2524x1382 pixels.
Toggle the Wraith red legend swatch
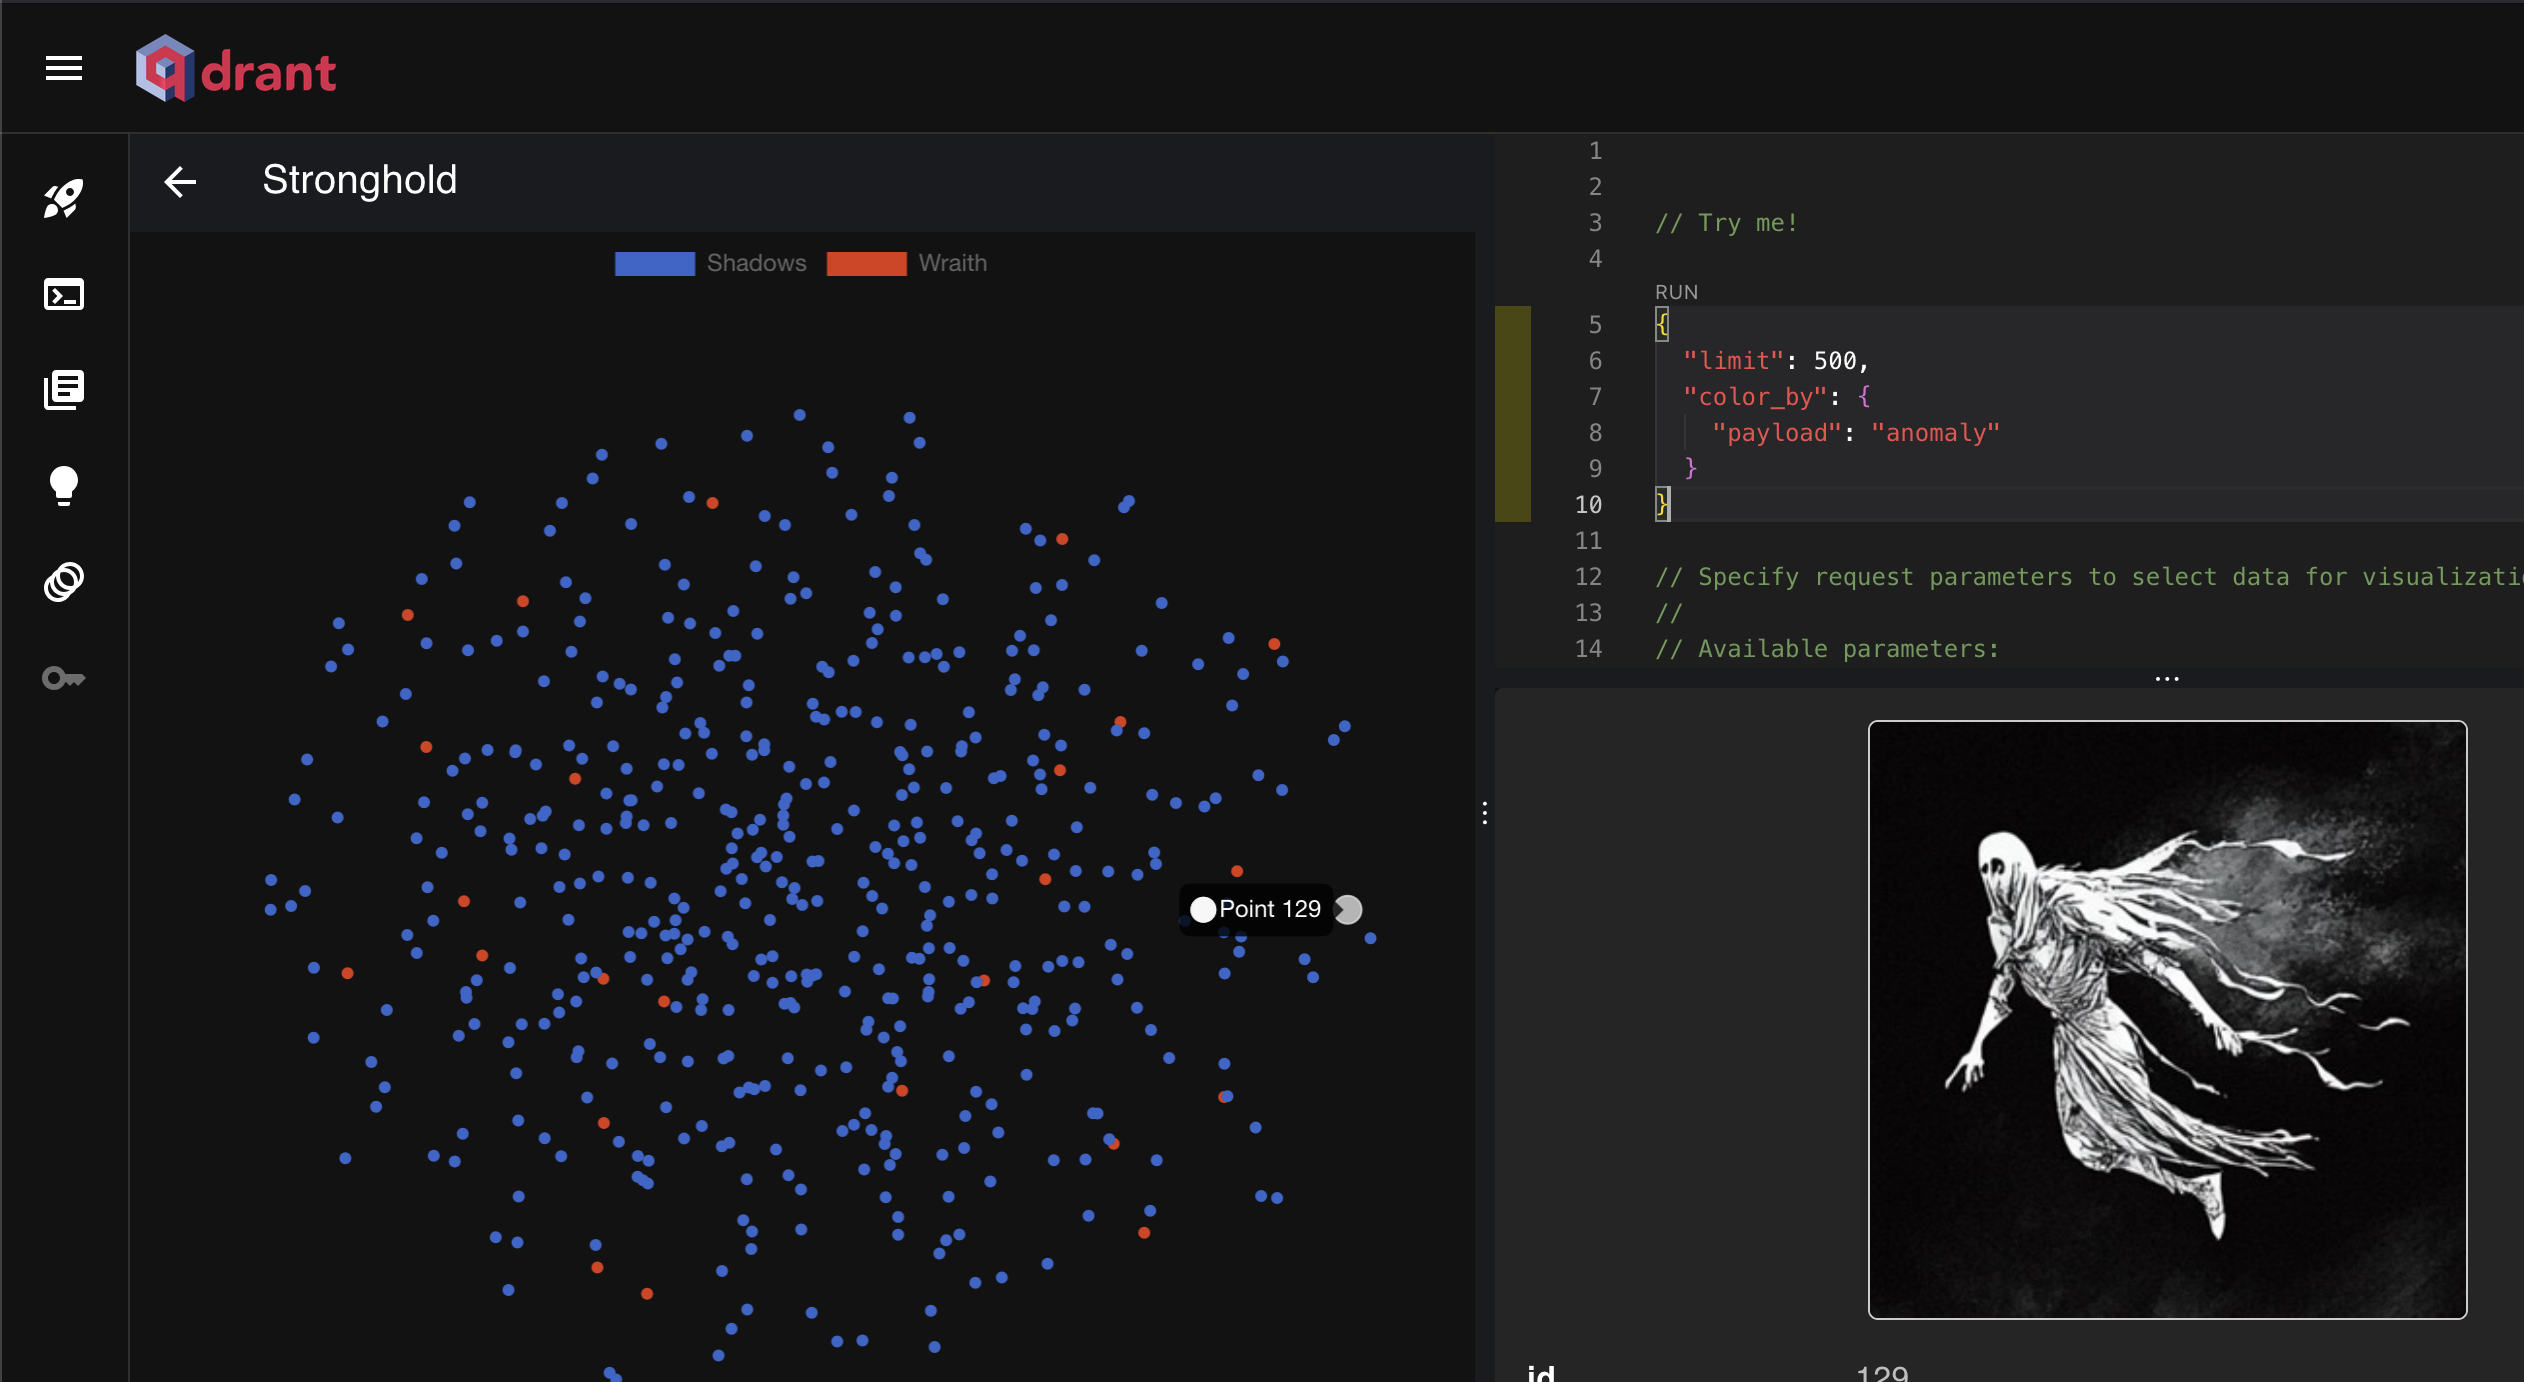(x=866, y=264)
